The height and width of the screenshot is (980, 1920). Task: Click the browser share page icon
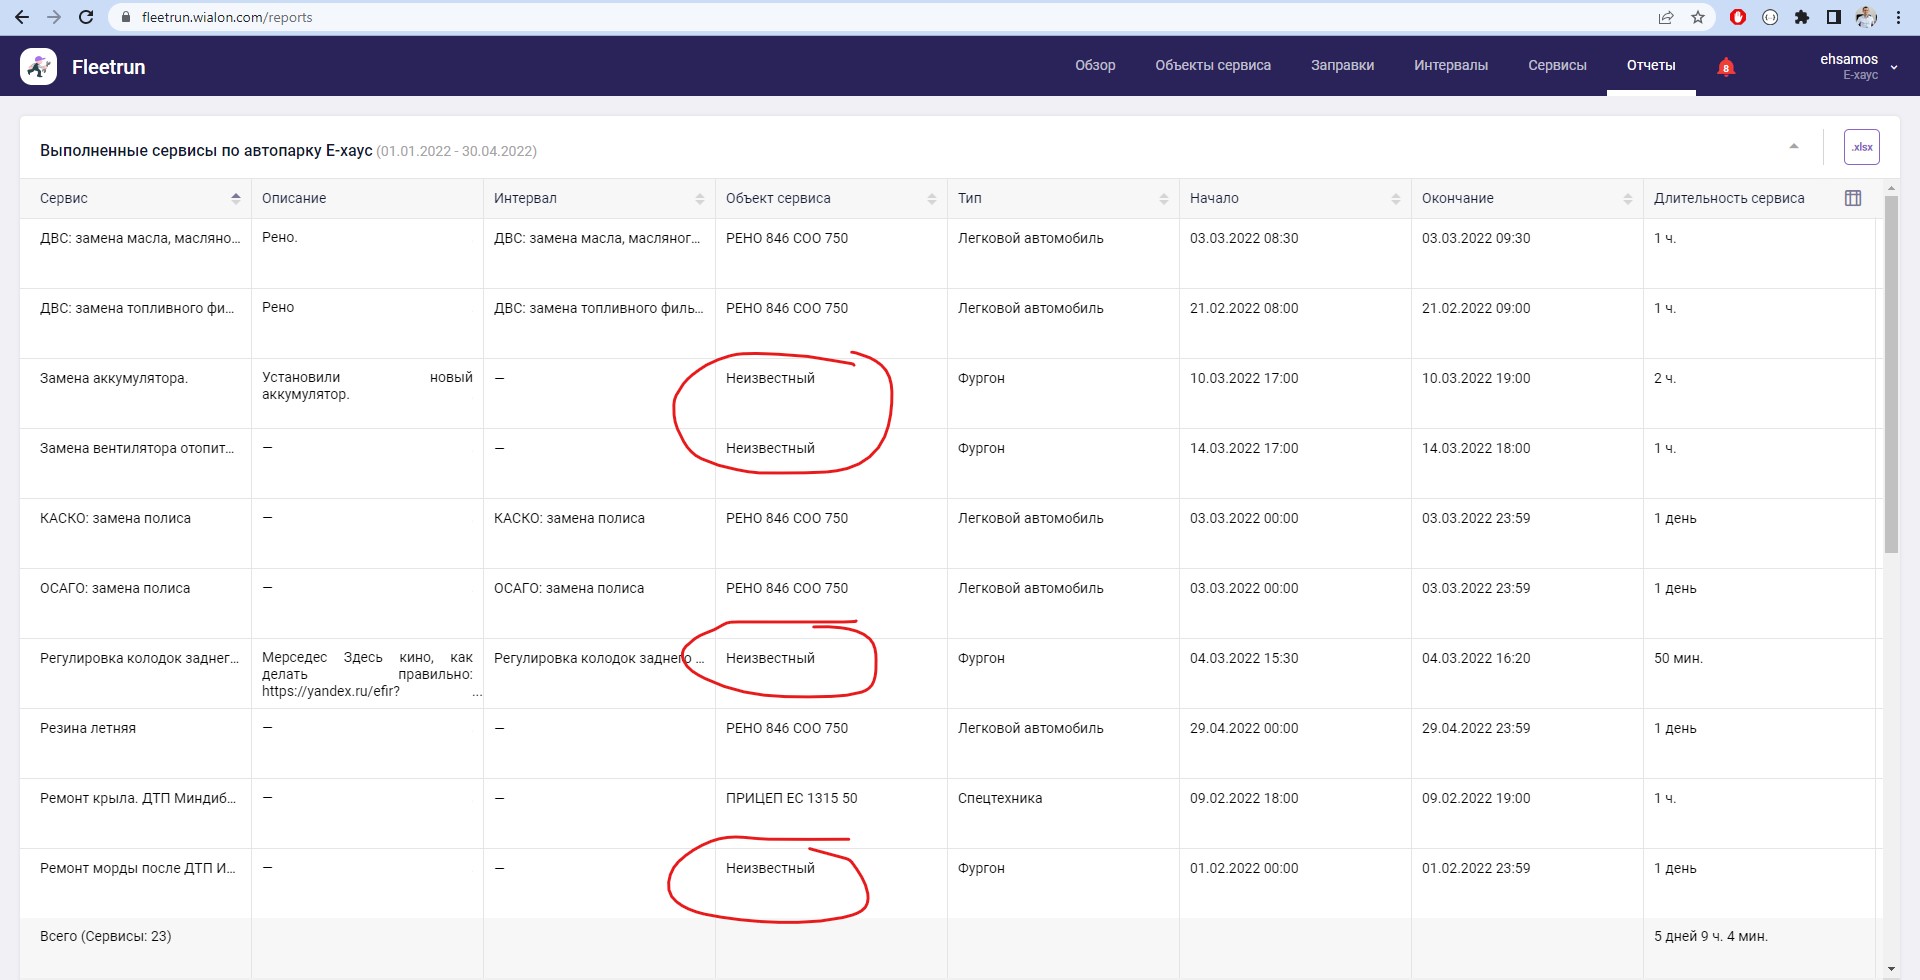click(1665, 17)
